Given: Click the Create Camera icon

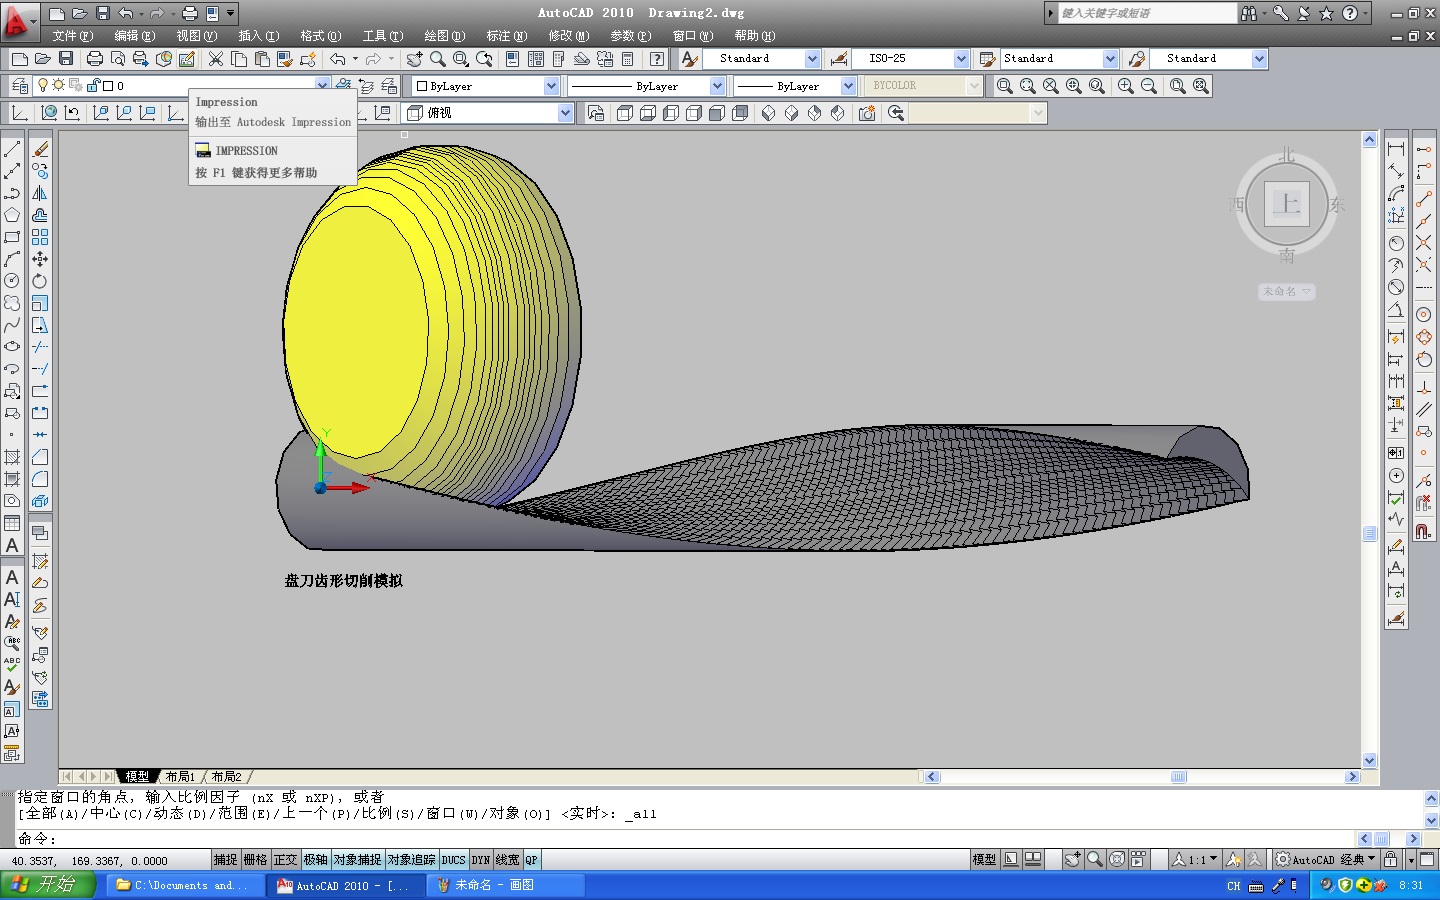Looking at the screenshot, I should tap(867, 113).
